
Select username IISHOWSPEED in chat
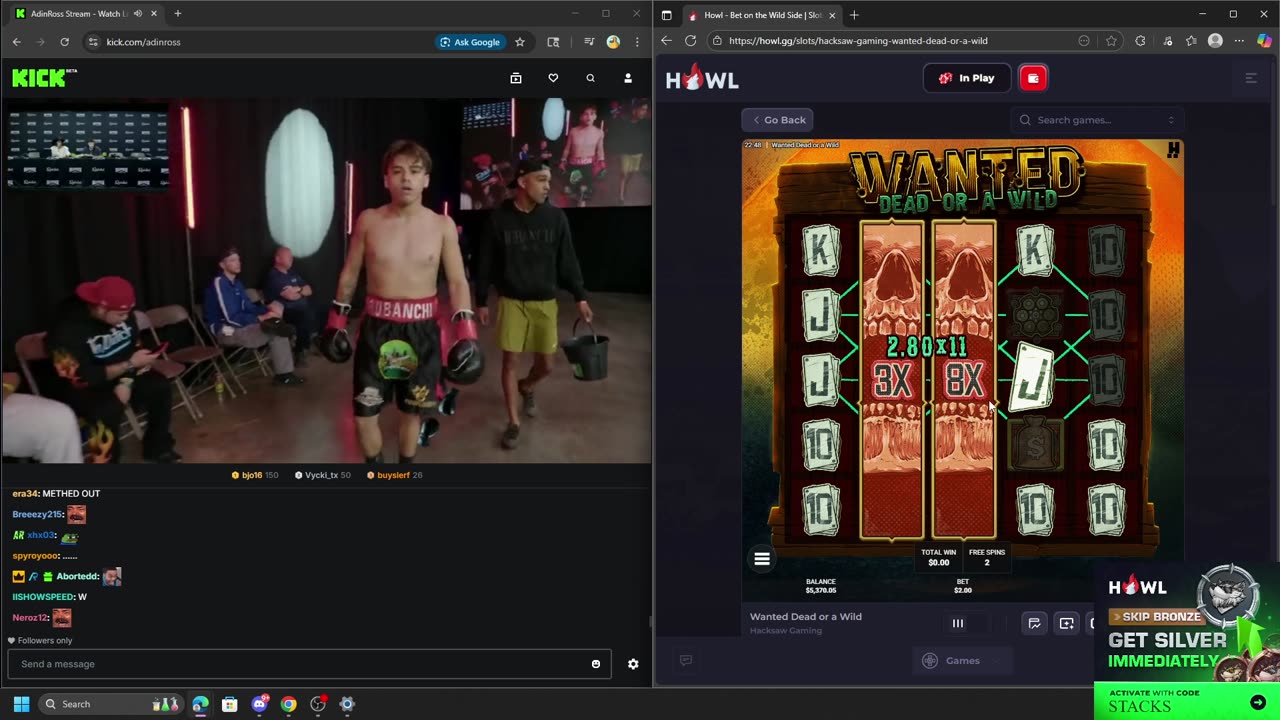pos(43,597)
